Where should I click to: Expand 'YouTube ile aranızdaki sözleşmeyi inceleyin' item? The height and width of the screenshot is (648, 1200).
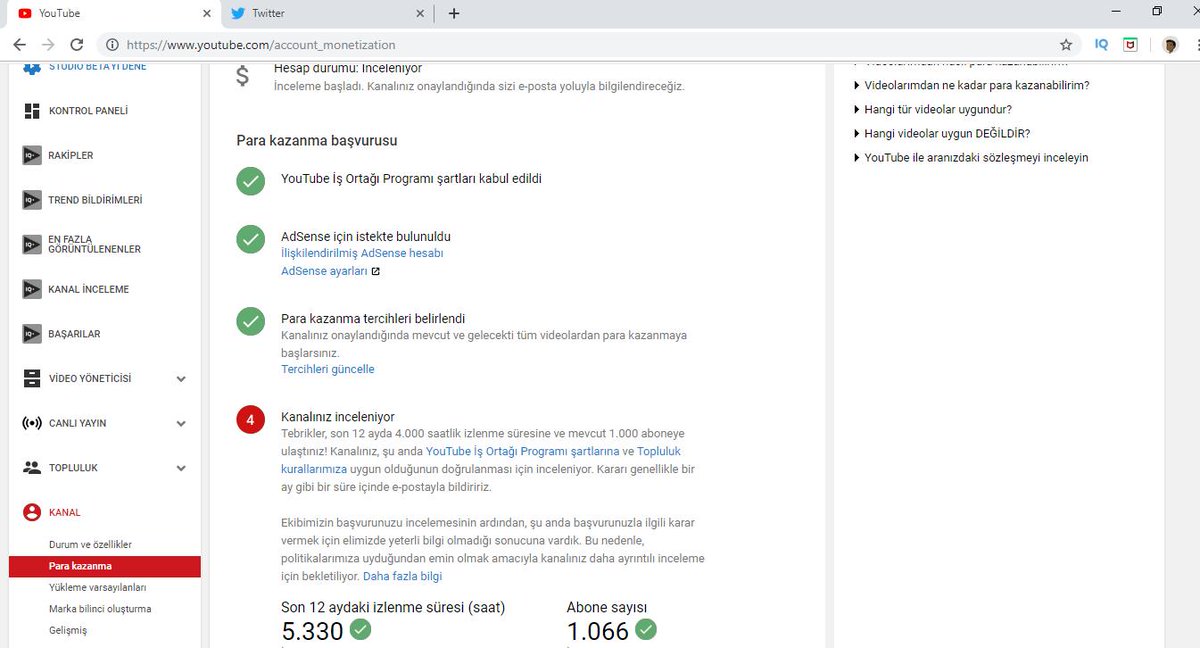tap(970, 157)
